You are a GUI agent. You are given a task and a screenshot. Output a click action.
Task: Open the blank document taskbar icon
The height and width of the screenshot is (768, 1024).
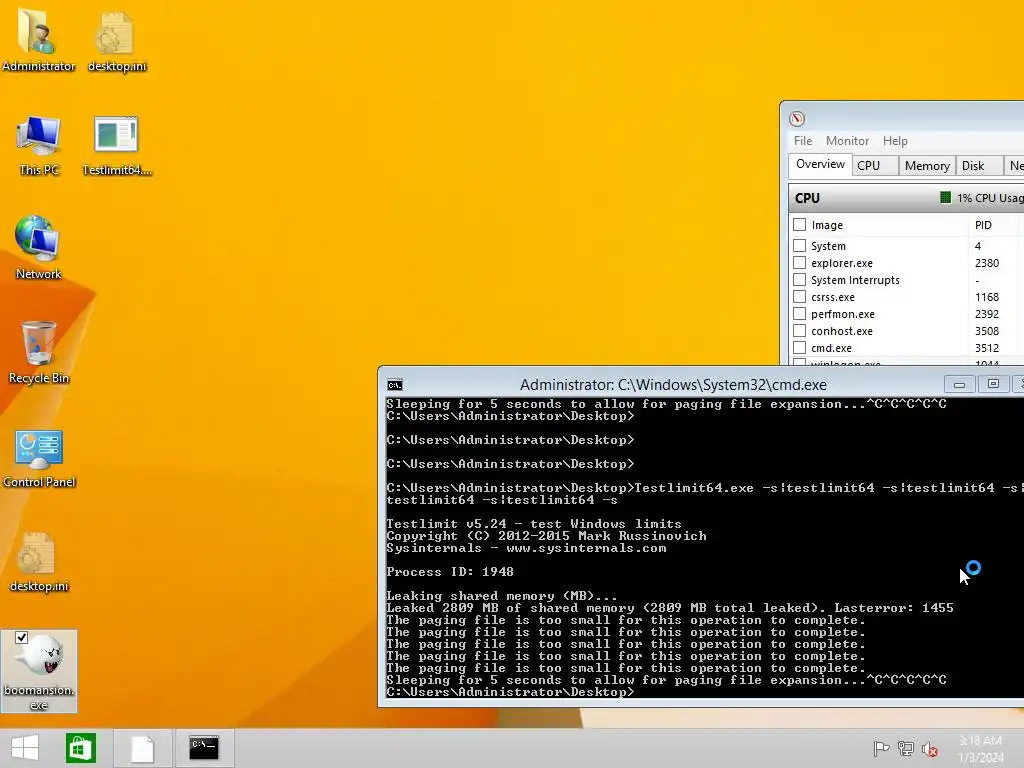pyautogui.click(x=142, y=748)
